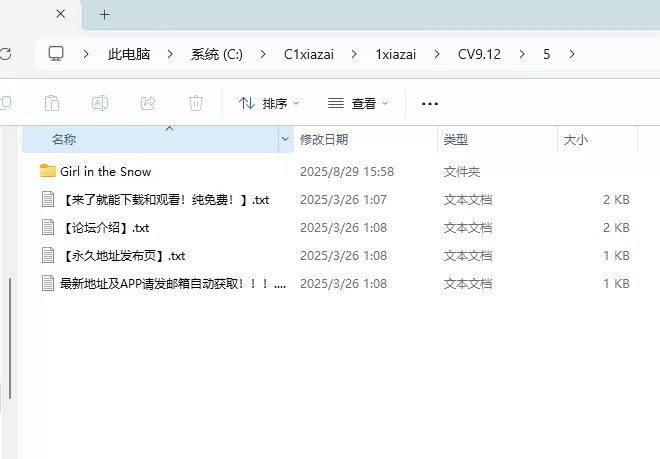This screenshot has height=459, width=660.
Task: Click the 文件夹 type cell
Action: [462, 172]
